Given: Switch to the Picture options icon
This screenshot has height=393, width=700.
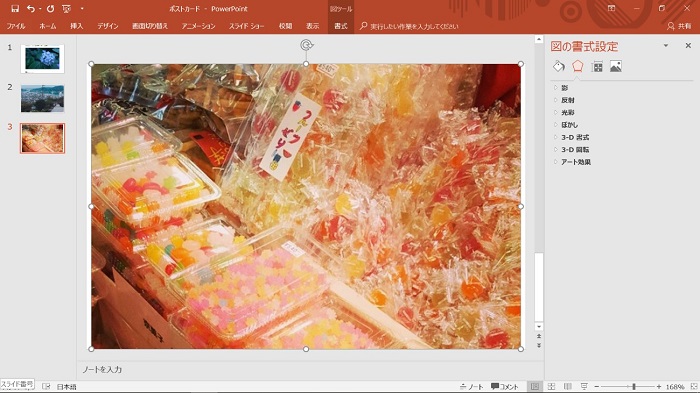Looking at the screenshot, I should [x=616, y=67].
